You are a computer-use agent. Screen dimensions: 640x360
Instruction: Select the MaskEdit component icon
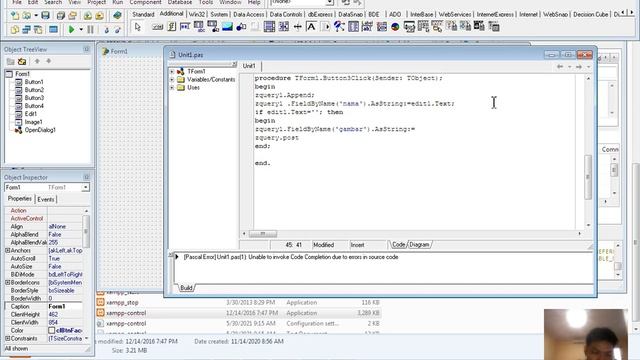[x=185, y=27]
